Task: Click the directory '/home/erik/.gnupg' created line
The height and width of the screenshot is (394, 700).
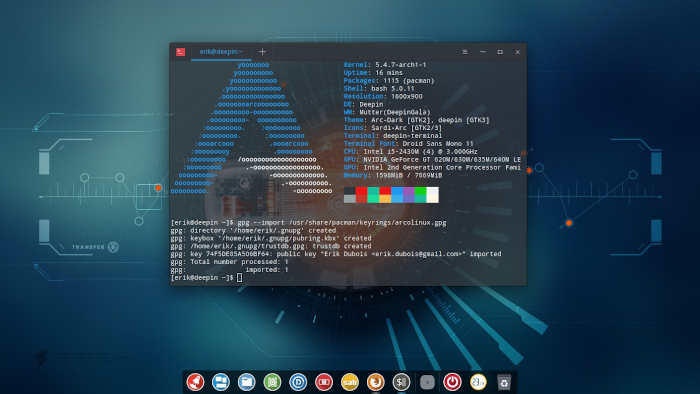Action: [x=253, y=231]
